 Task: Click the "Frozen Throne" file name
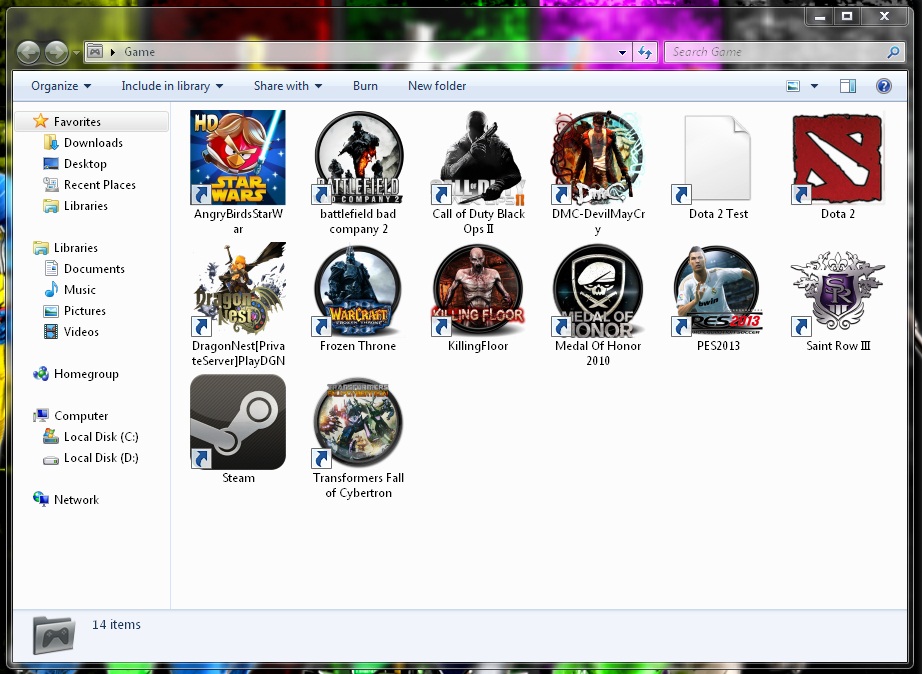point(358,346)
